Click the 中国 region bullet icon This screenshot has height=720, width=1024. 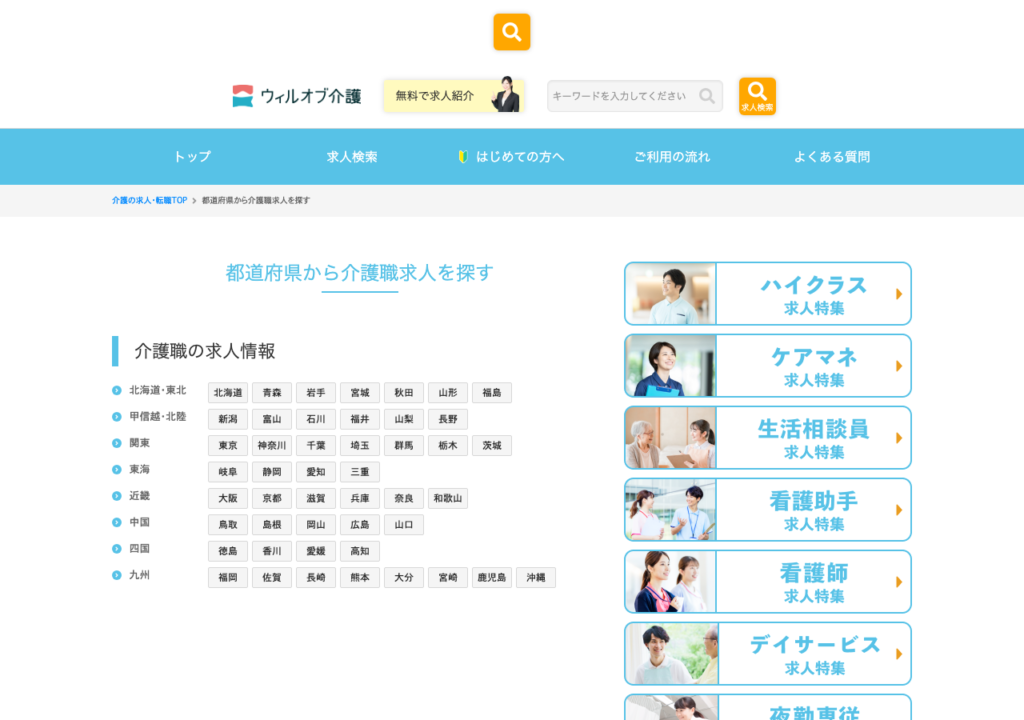point(117,523)
